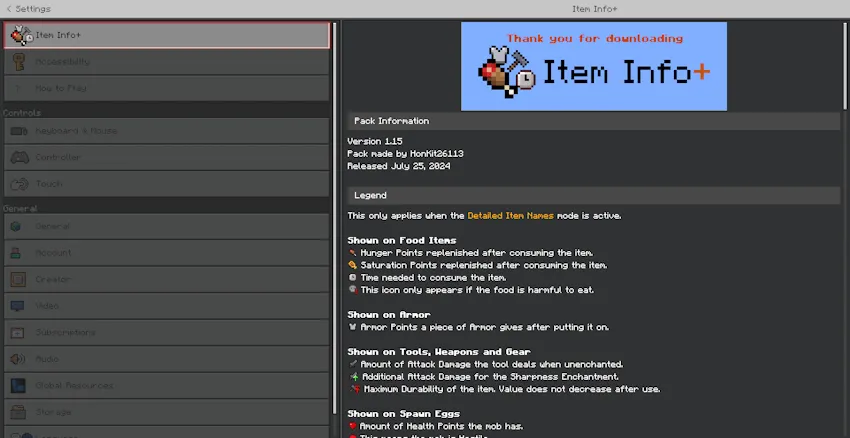Click the Controller gamepad icon

coord(20,158)
